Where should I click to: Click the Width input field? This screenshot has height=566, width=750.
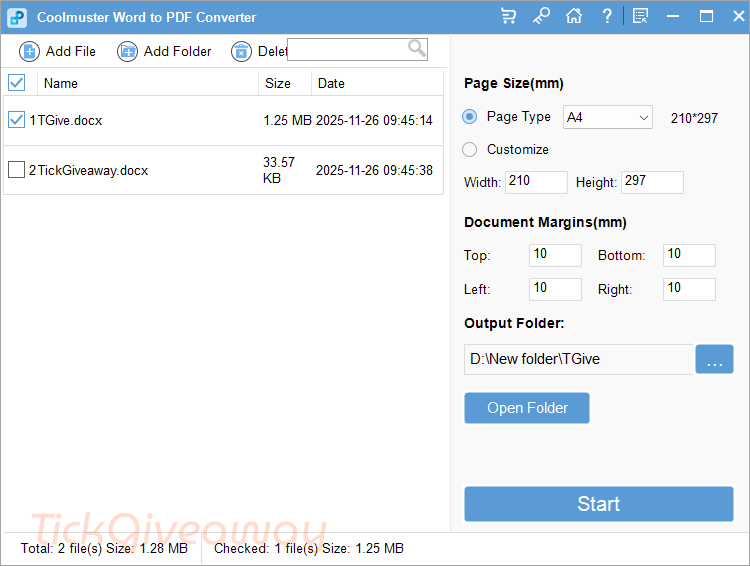click(x=536, y=182)
